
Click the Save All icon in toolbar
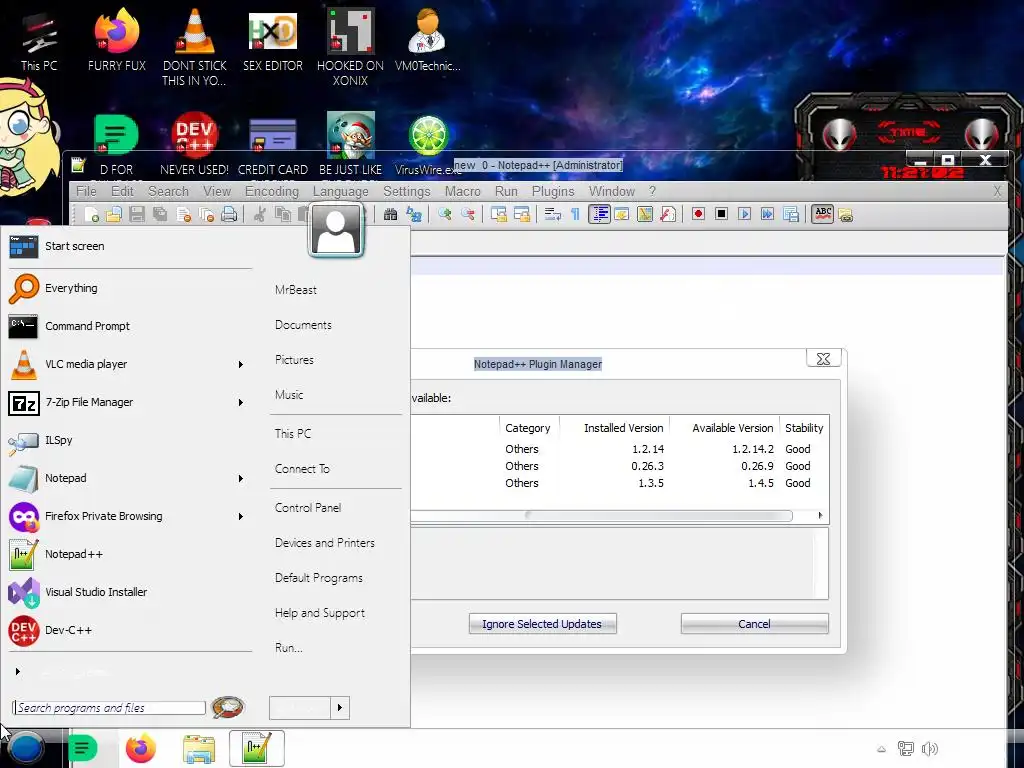[x=160, y=214]
